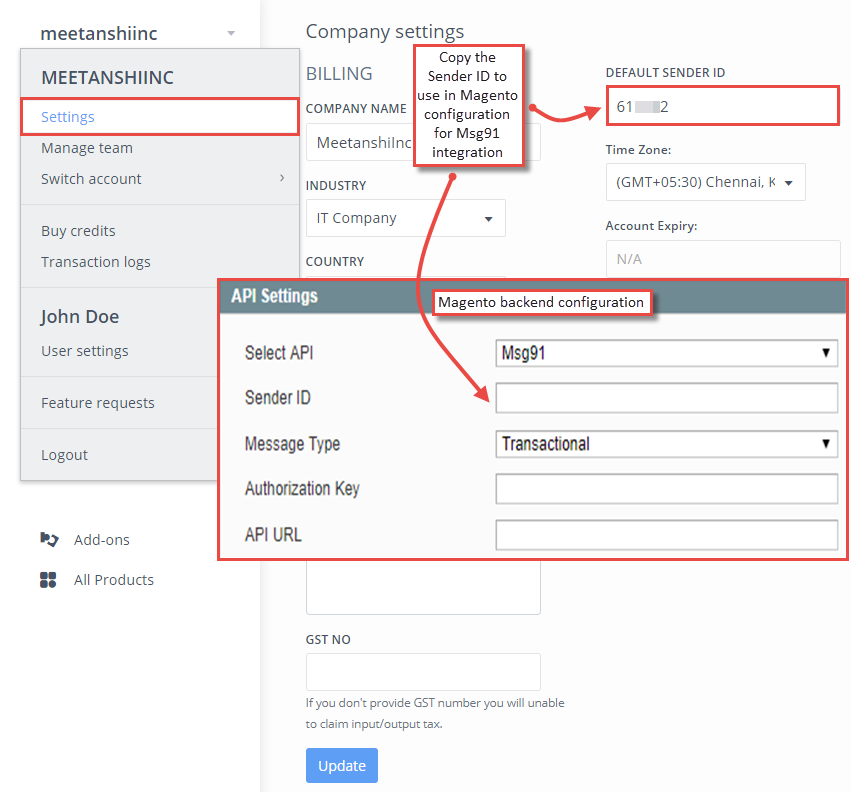Expand the meetanshiinc account dropdown arrow

coord(231,34)
